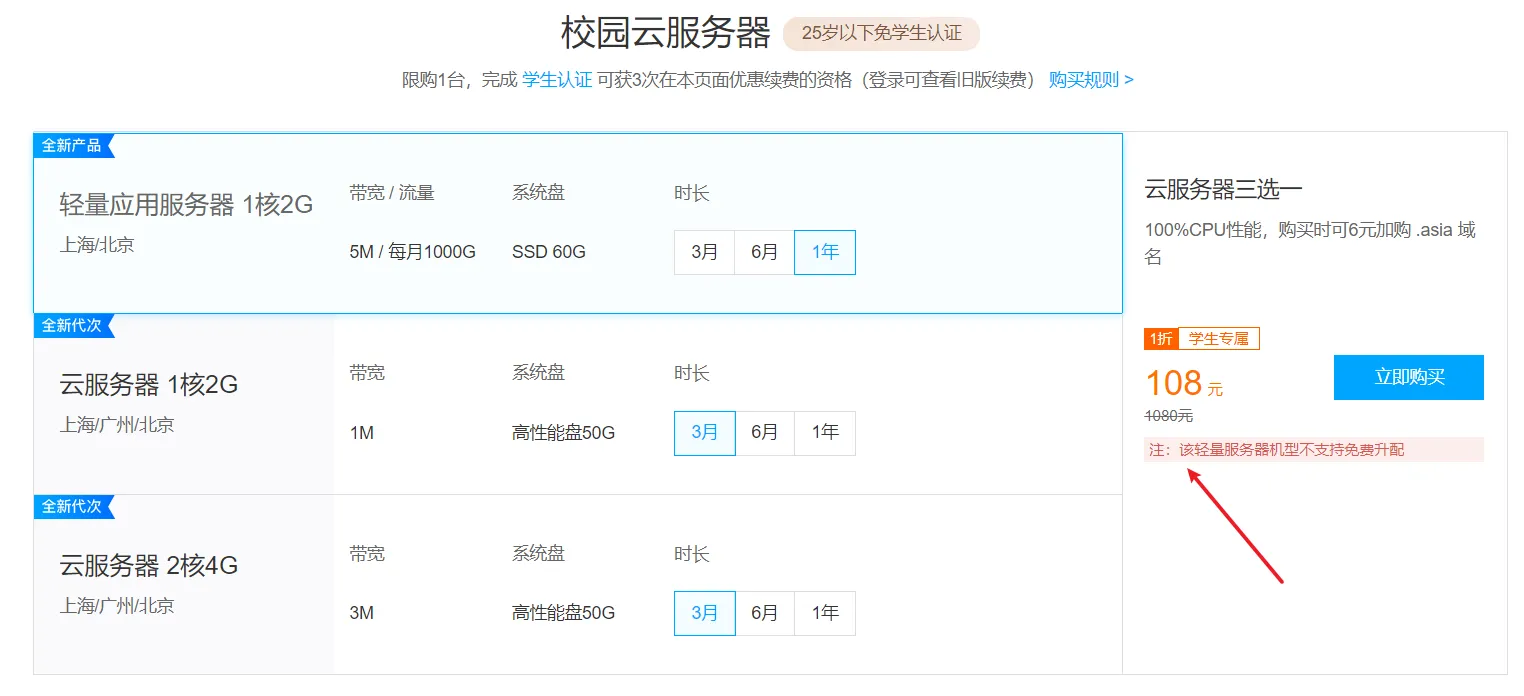This screenshot has height=696, width=1524.
Task: Click the 学生专属 badge
Action: 1218,339
